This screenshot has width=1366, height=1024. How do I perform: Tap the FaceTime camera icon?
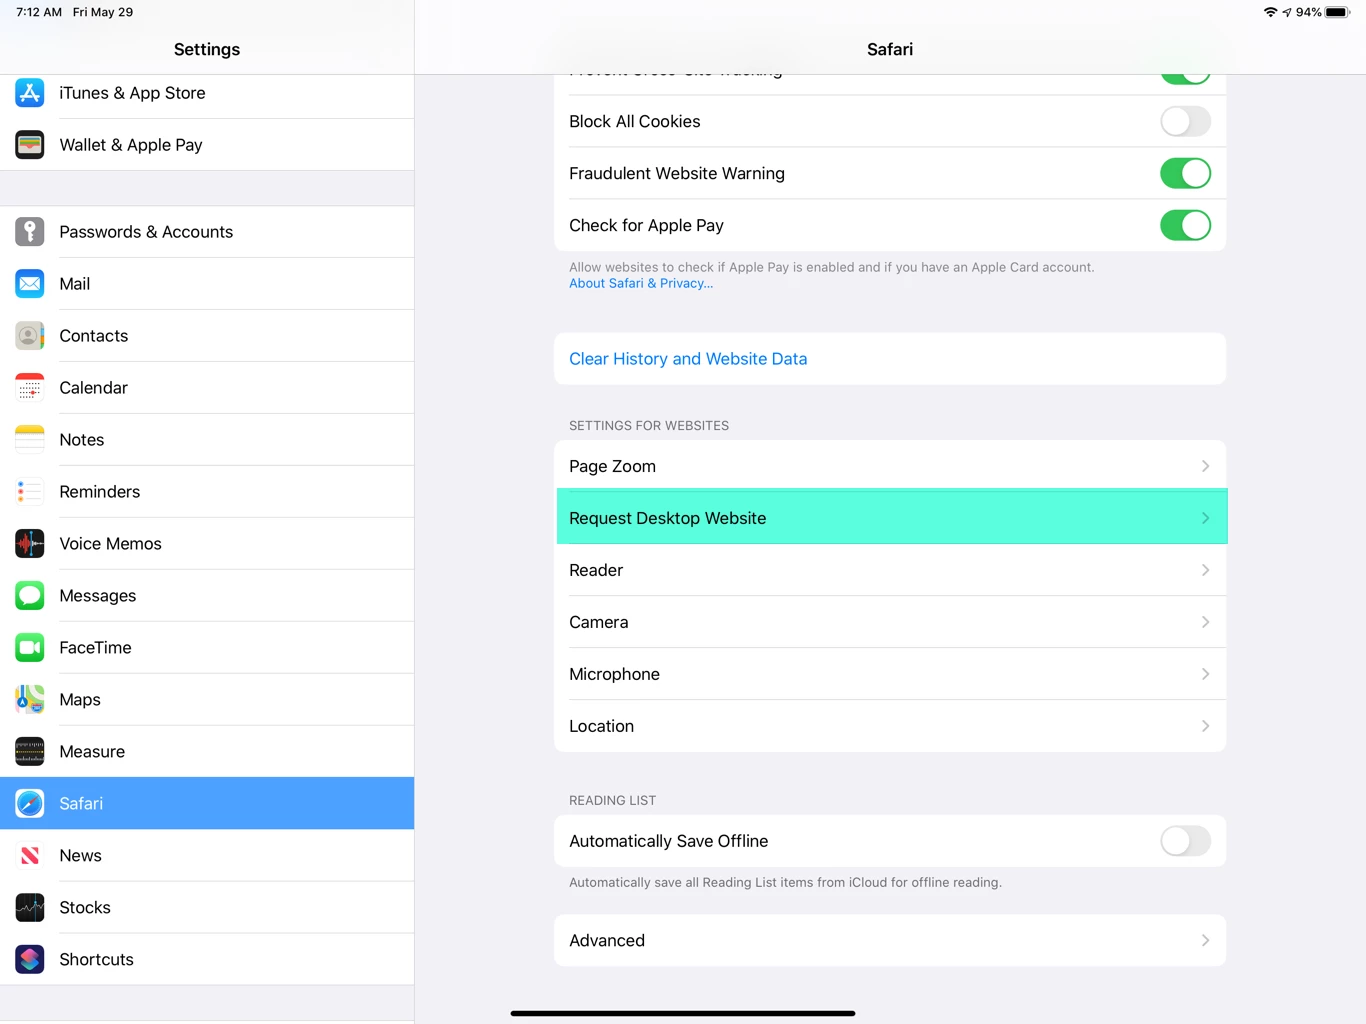[x=30, y=648]
